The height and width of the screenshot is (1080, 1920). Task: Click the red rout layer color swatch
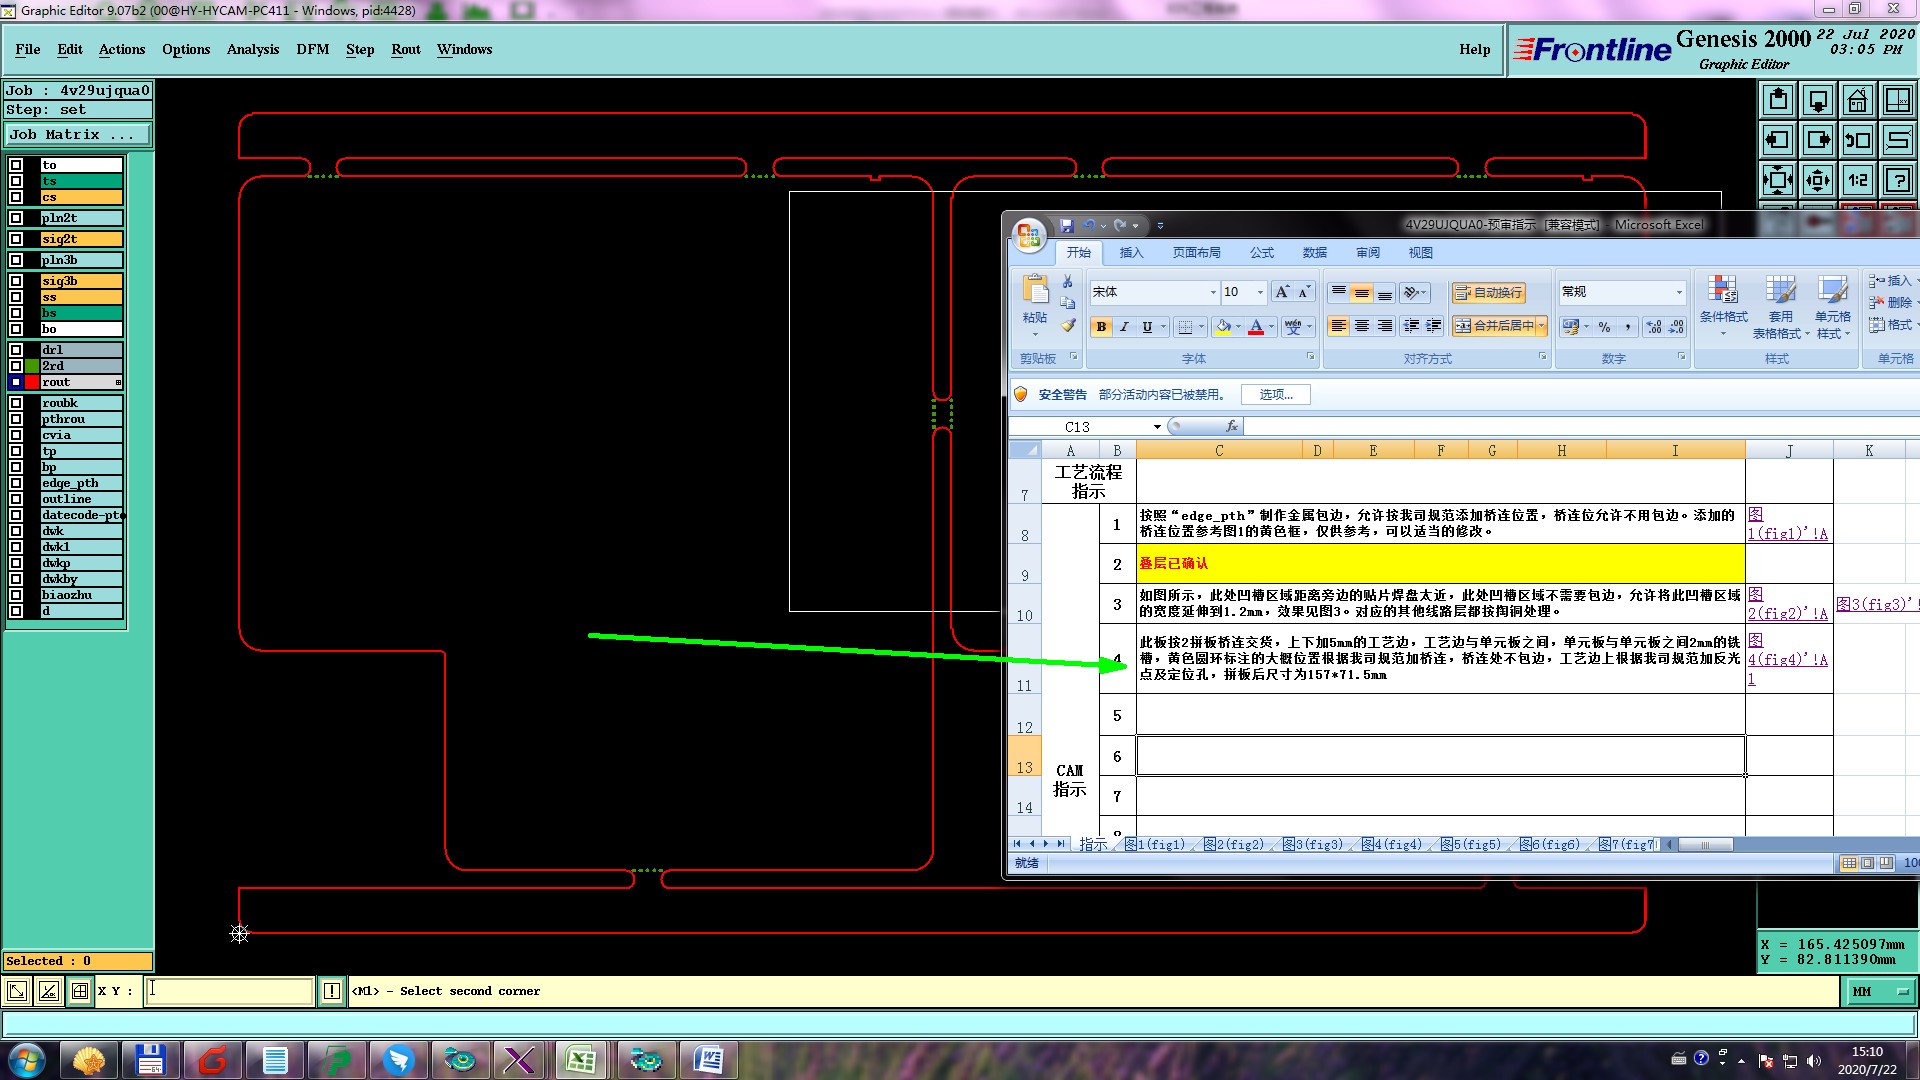pyautogui.click(x=32, y=382)
